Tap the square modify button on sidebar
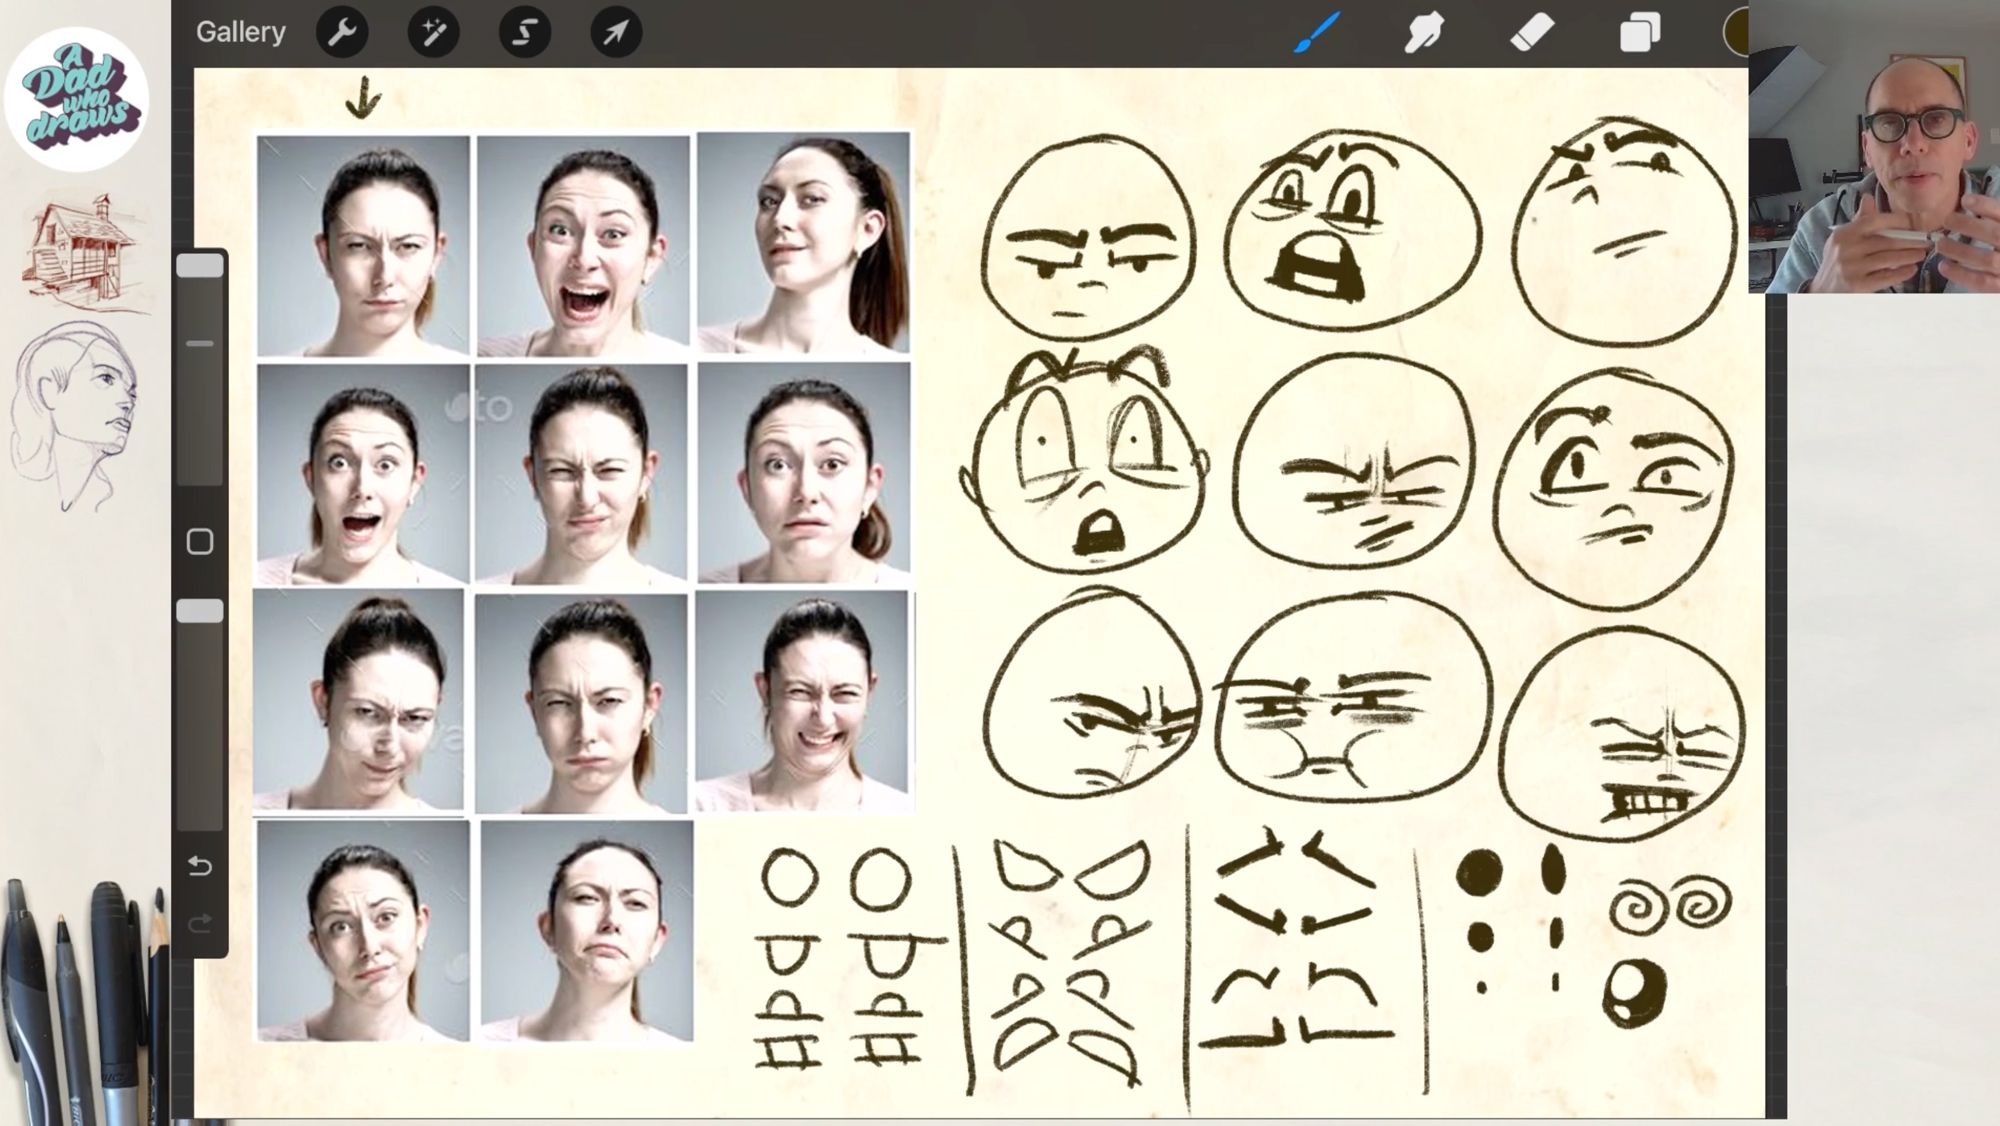The width and height of the screenshot is (2000, 1126). [200, 541]
